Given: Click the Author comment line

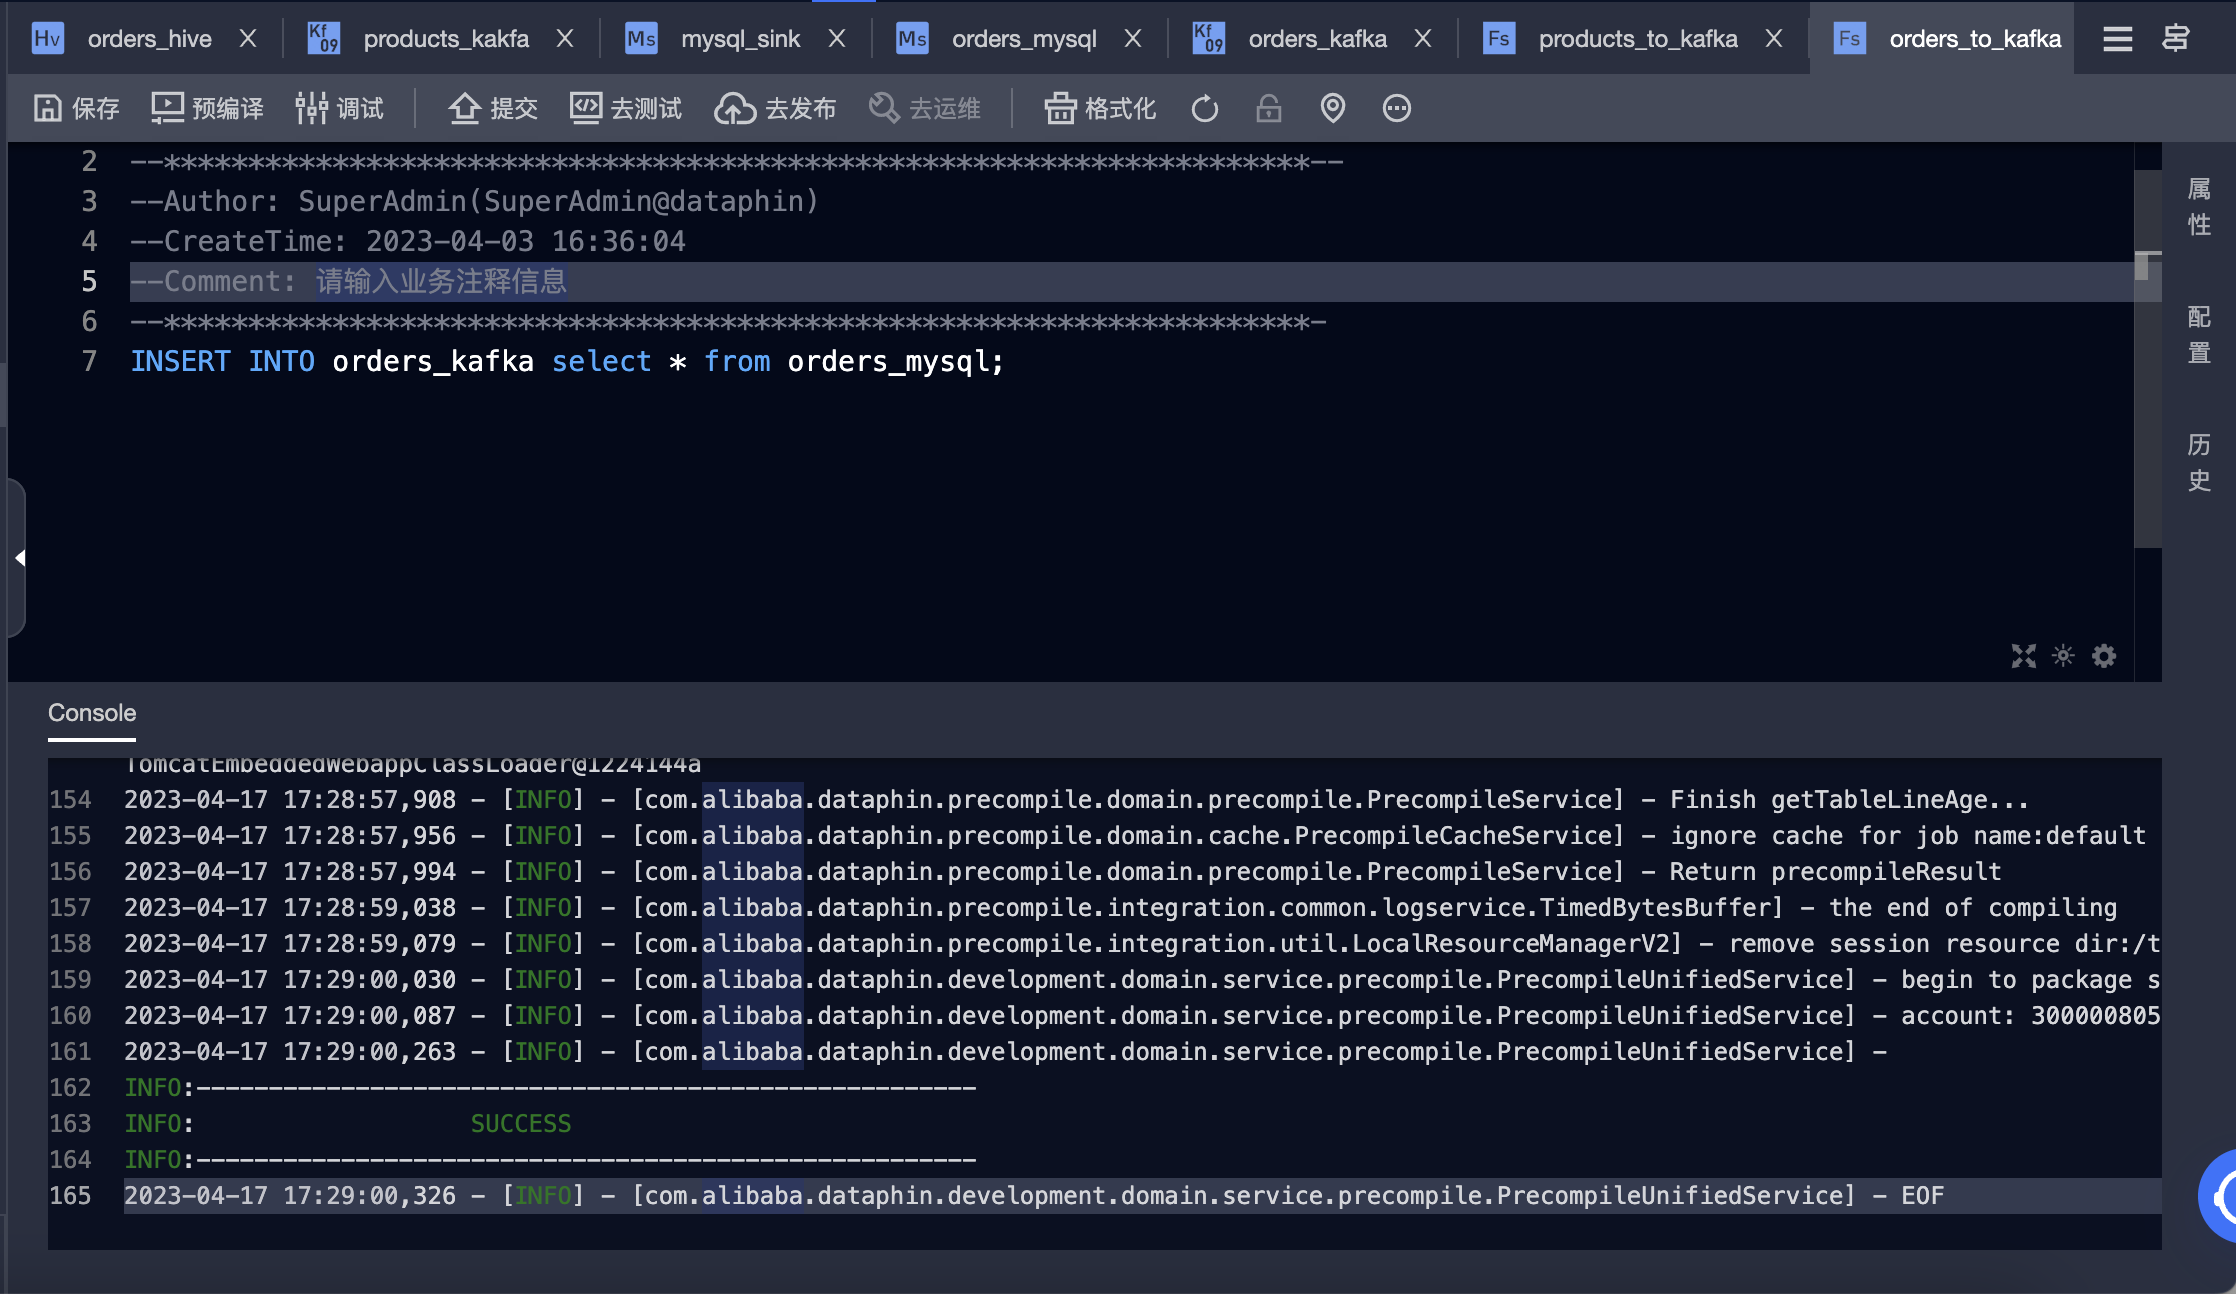Looking at the screenshot, I should pyautogui.click(x=474, y=201).
